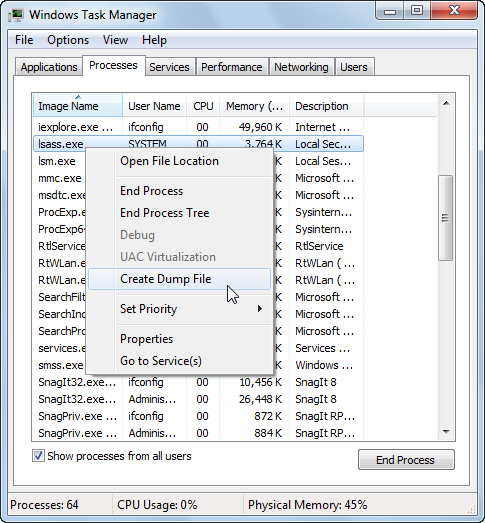Select the mmc.exe process
The image size is (485, 523).
[60, 178]
